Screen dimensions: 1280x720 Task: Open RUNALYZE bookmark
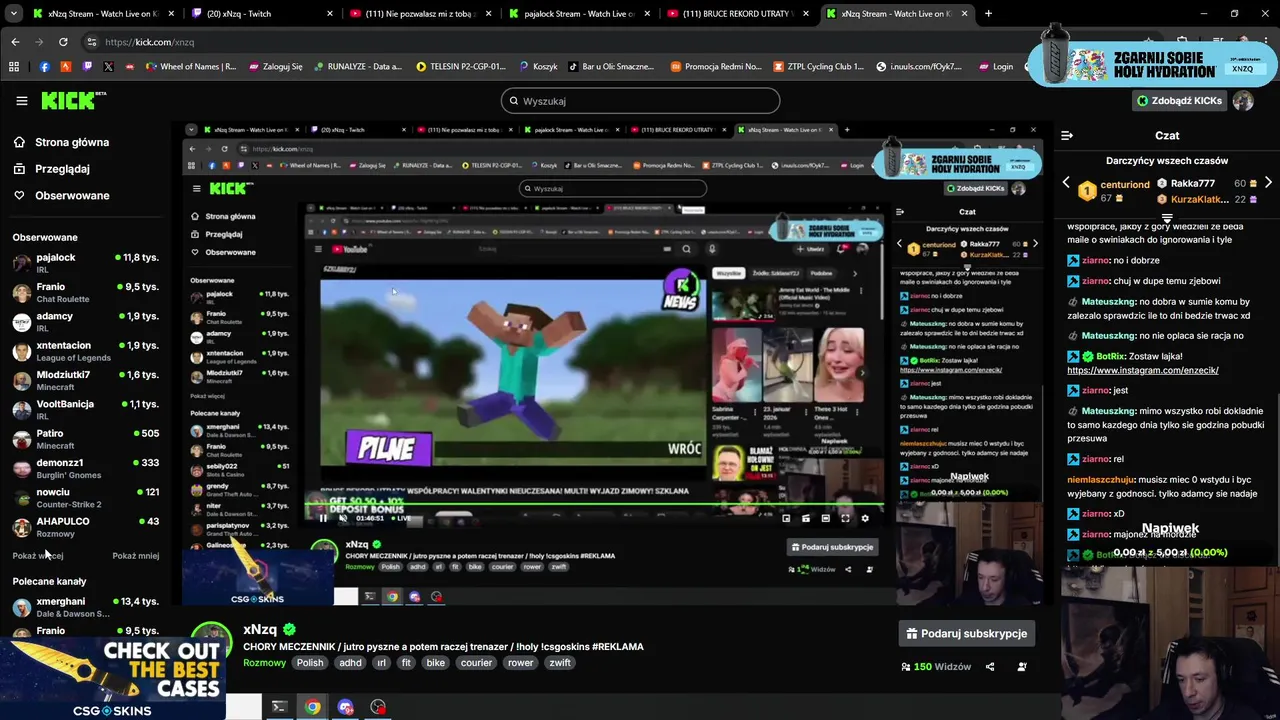click(356, 67)
